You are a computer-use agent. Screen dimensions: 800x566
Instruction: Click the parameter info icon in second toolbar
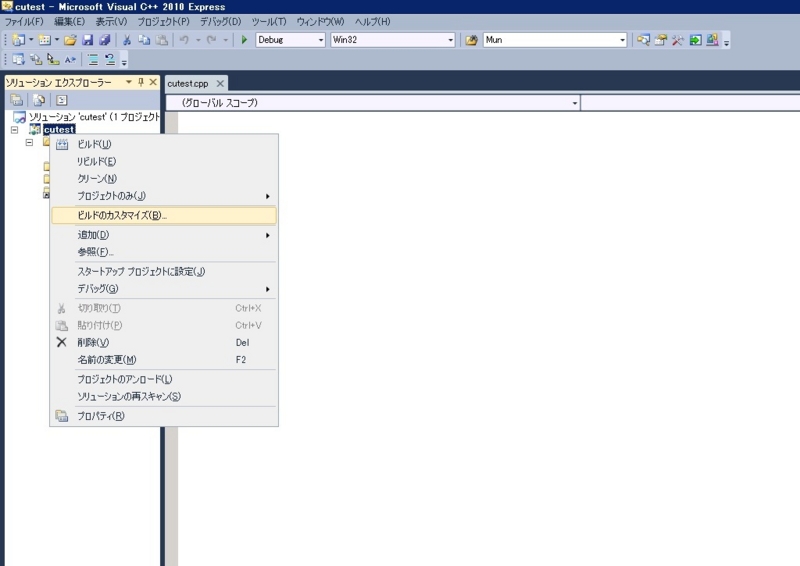36,60
